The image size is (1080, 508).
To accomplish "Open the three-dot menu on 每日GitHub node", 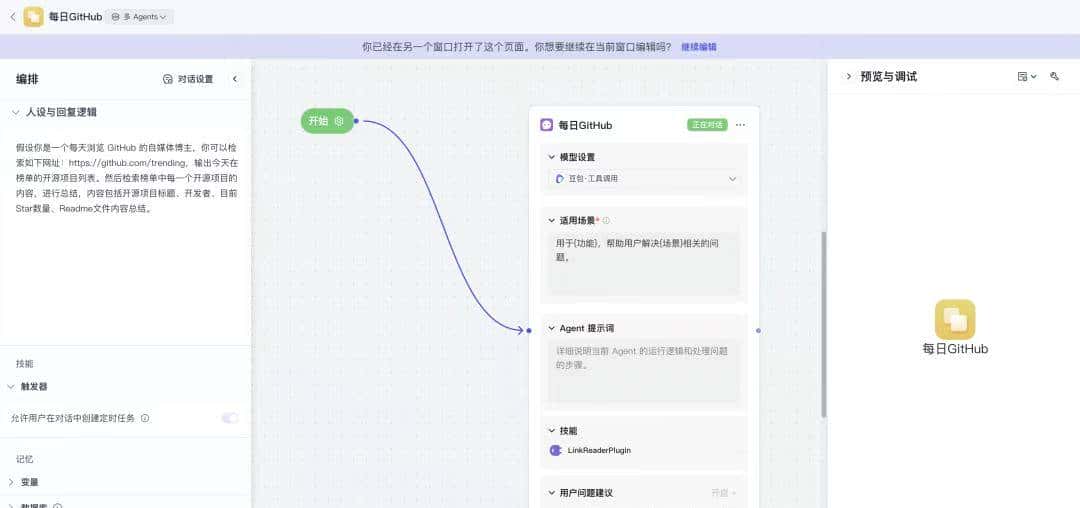I will 740,125.
